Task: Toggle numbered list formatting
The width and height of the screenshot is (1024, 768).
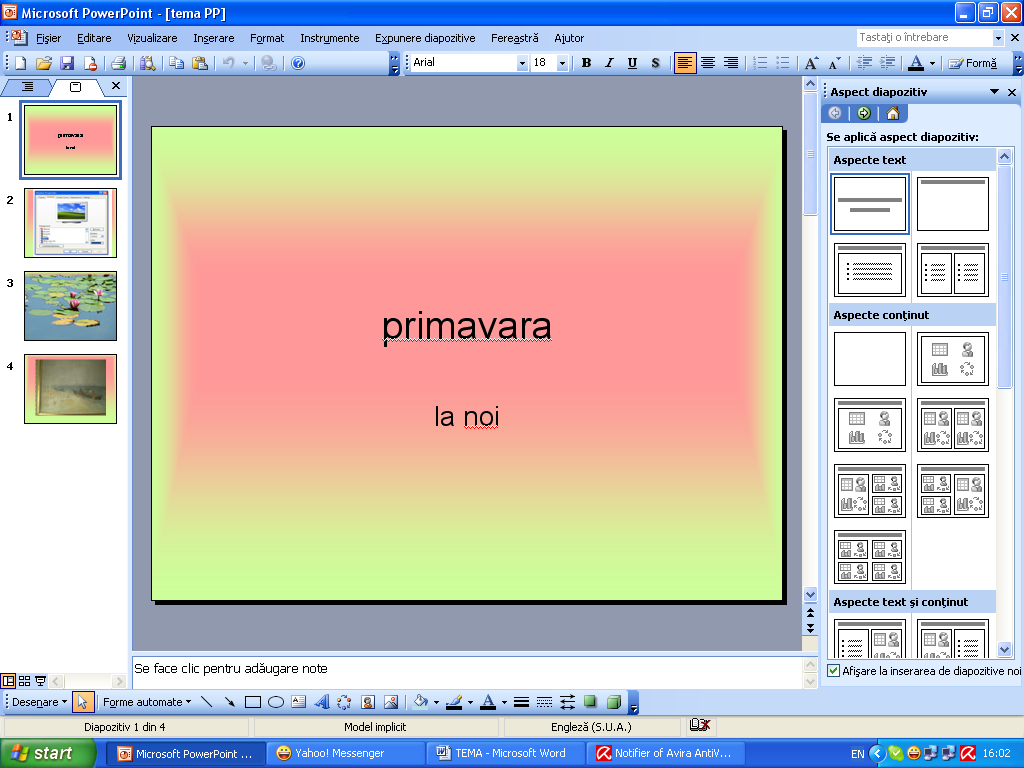Action: [760, 63]
